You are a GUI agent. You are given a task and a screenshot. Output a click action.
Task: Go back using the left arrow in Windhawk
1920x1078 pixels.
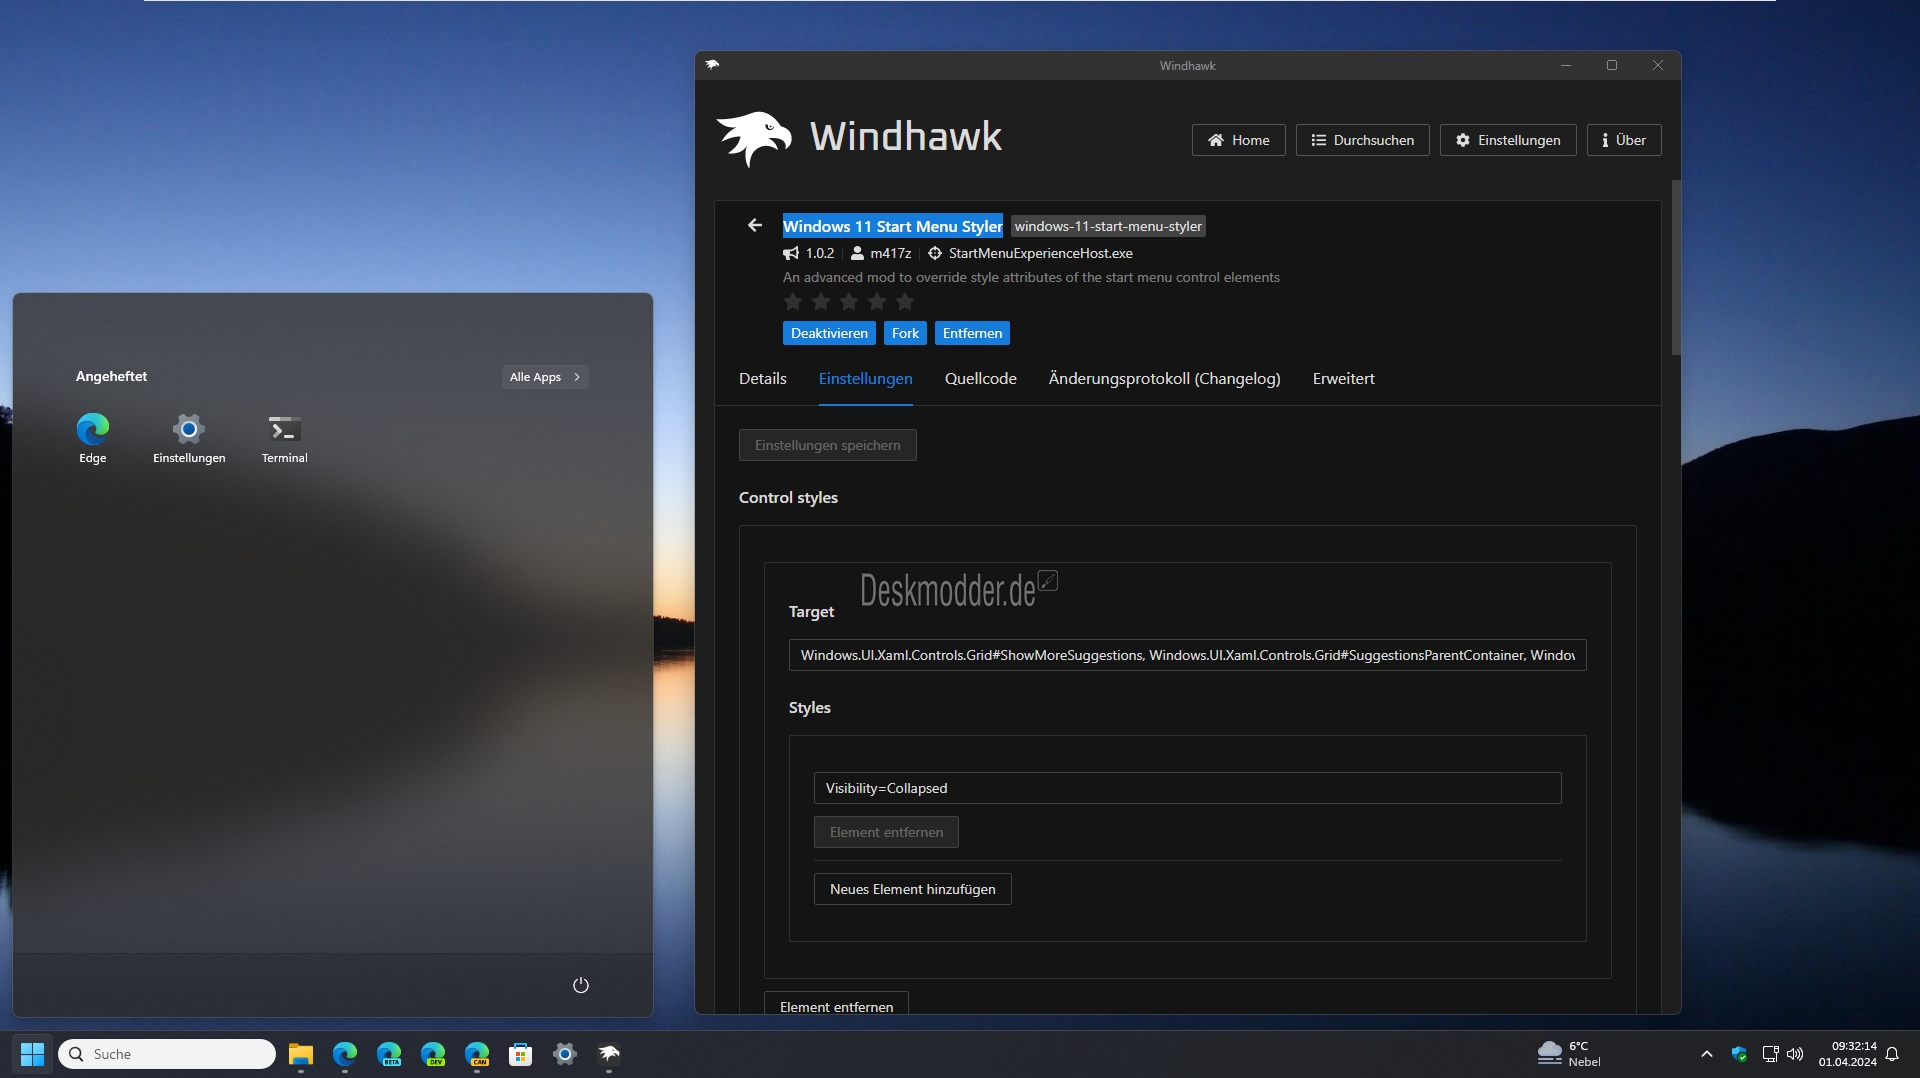coord(755,226)
